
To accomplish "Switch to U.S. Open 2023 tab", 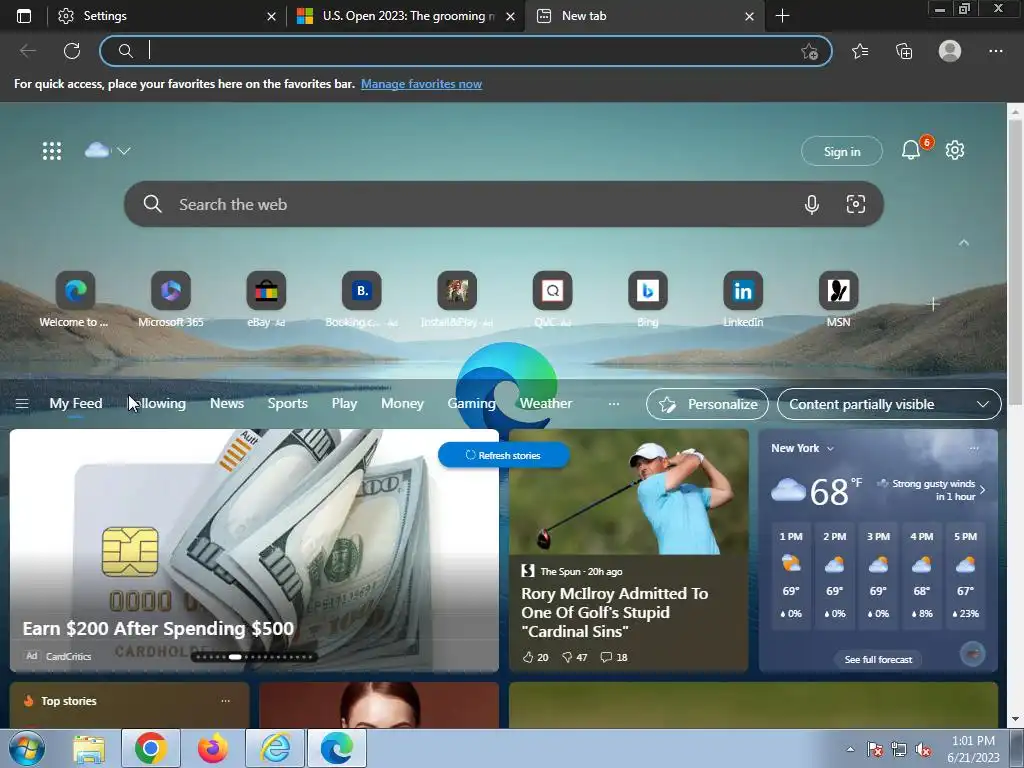I will click(405, 16).
